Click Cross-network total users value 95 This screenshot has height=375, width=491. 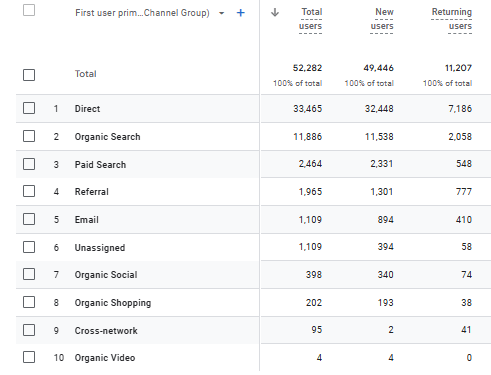pos(317,330)
